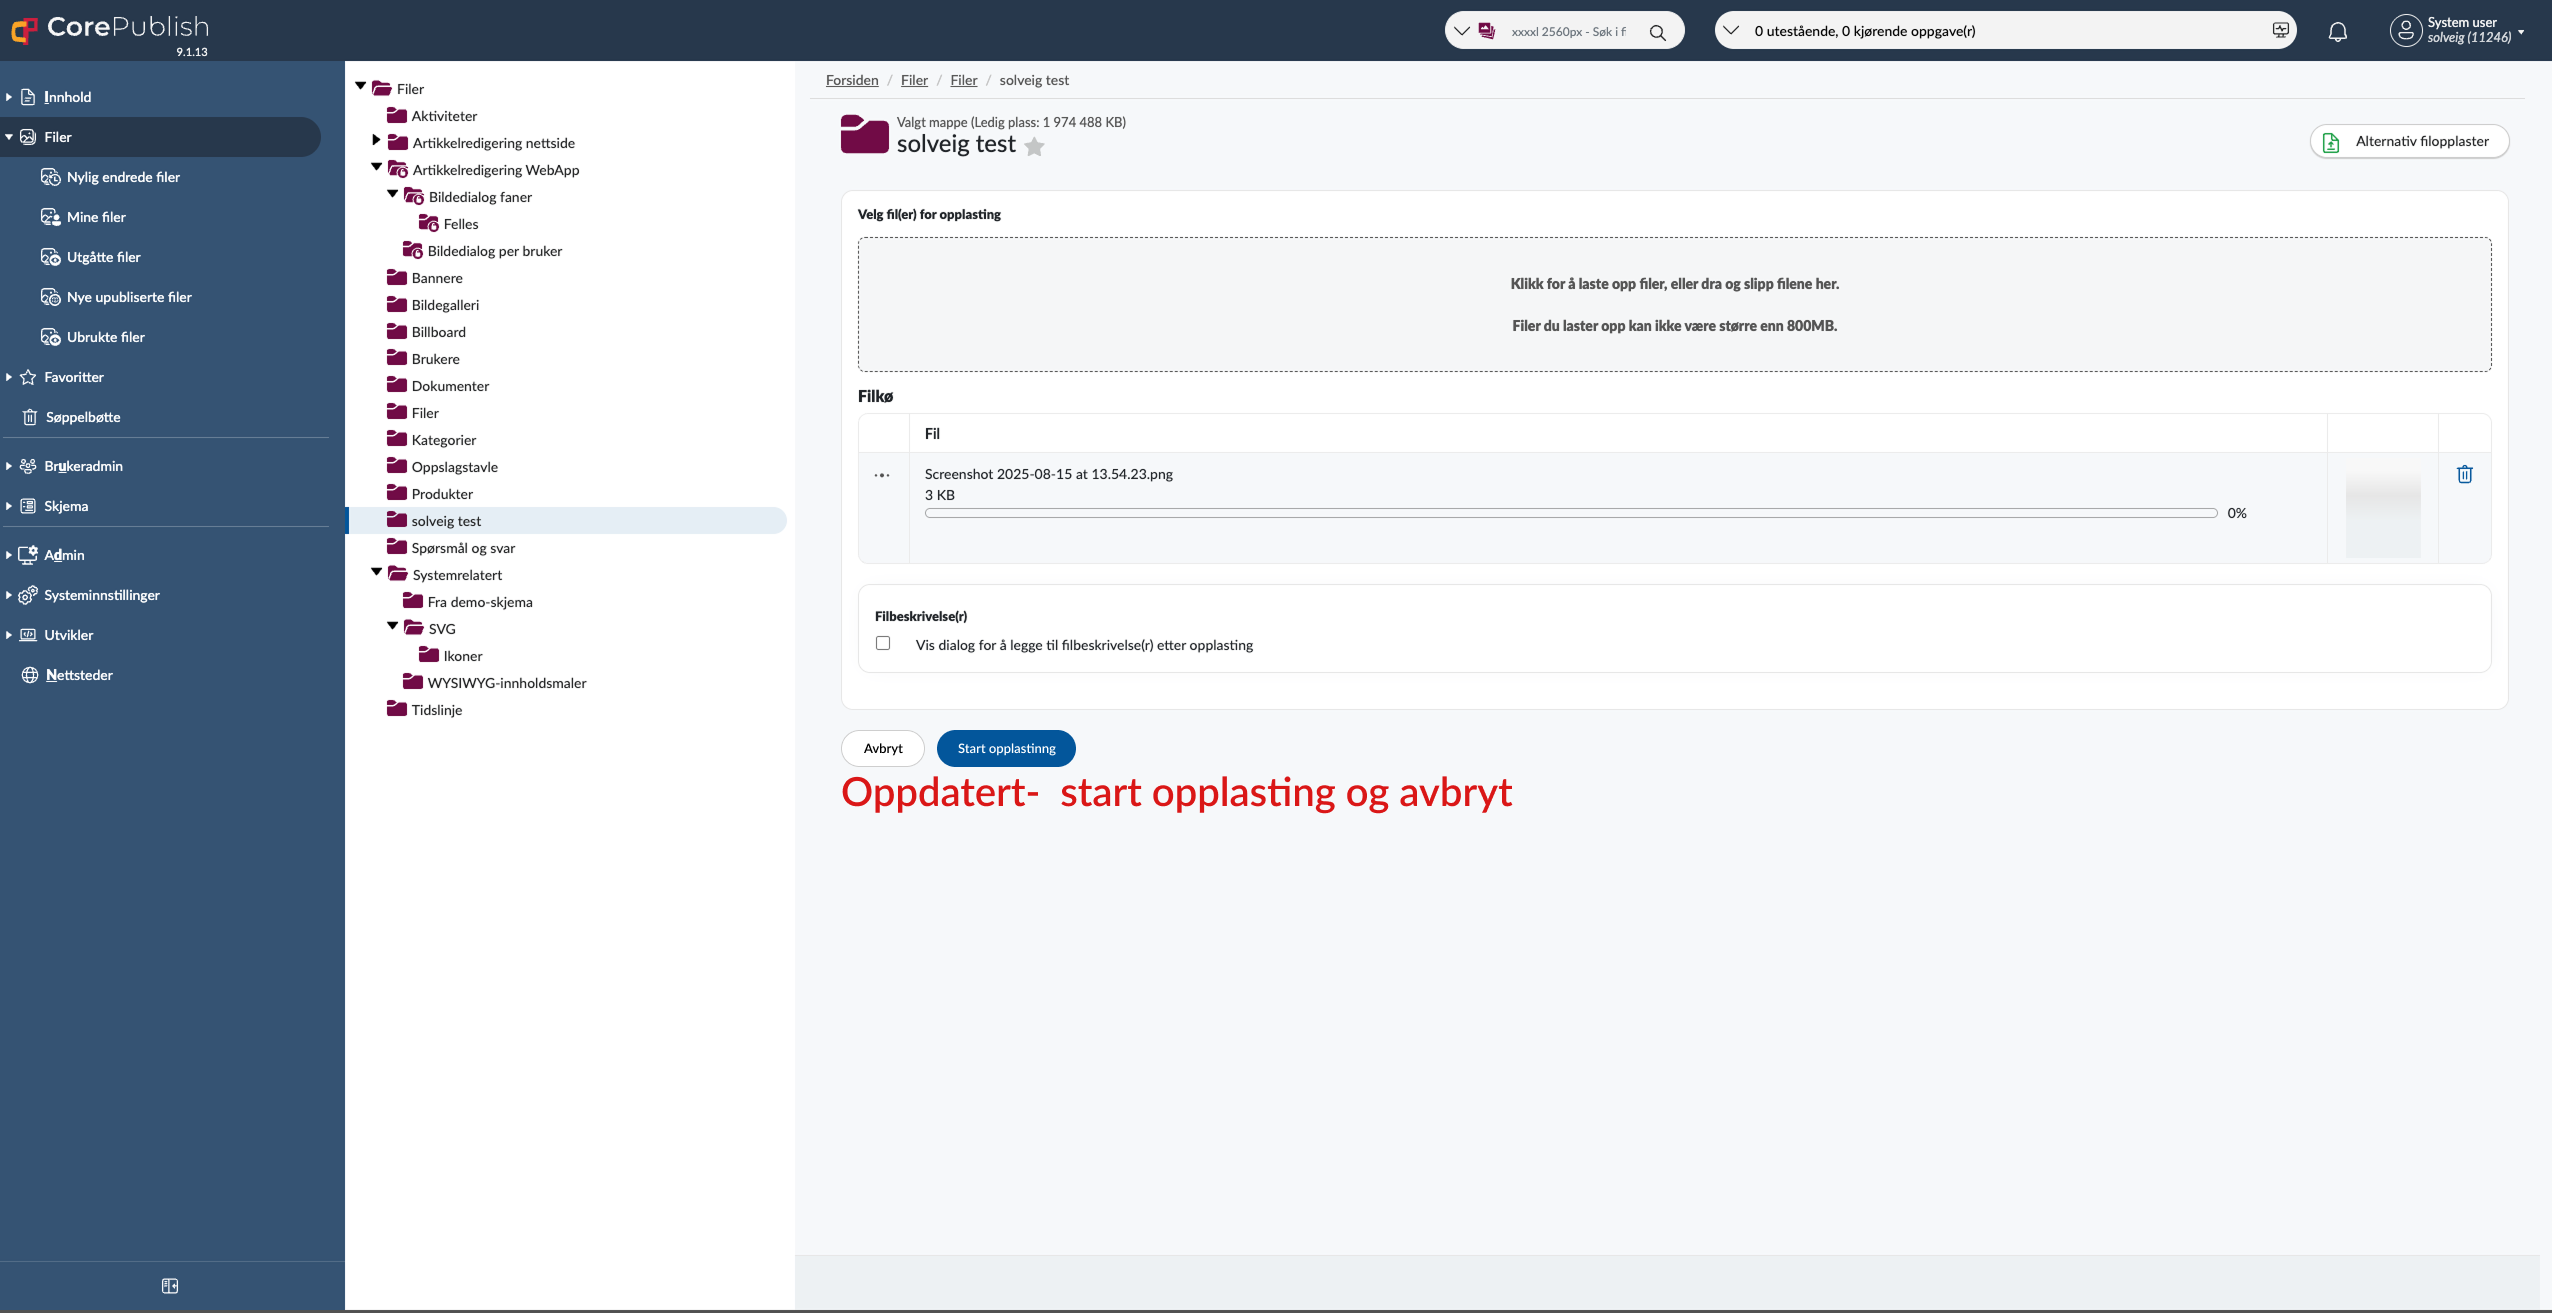Collapse Artikkelredigering WebApp folder

(377, 168)
